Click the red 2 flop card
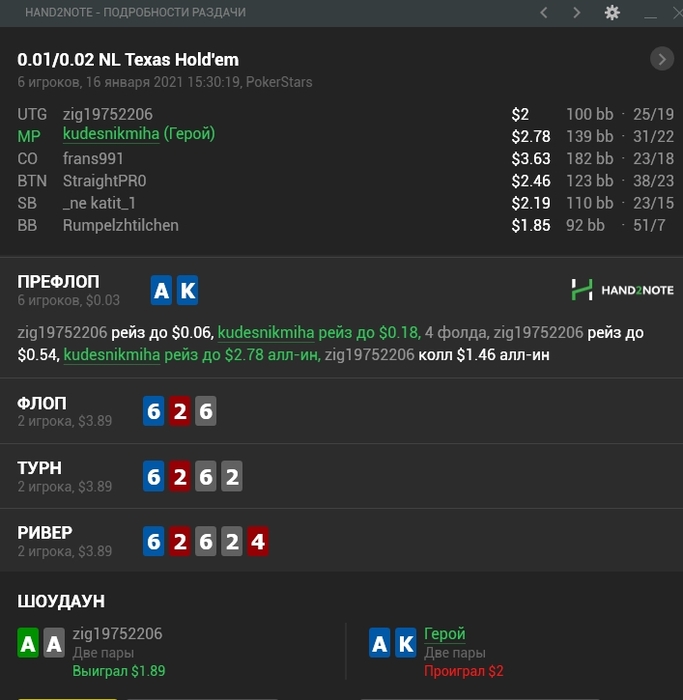683x700 pixels. [180, 411]
